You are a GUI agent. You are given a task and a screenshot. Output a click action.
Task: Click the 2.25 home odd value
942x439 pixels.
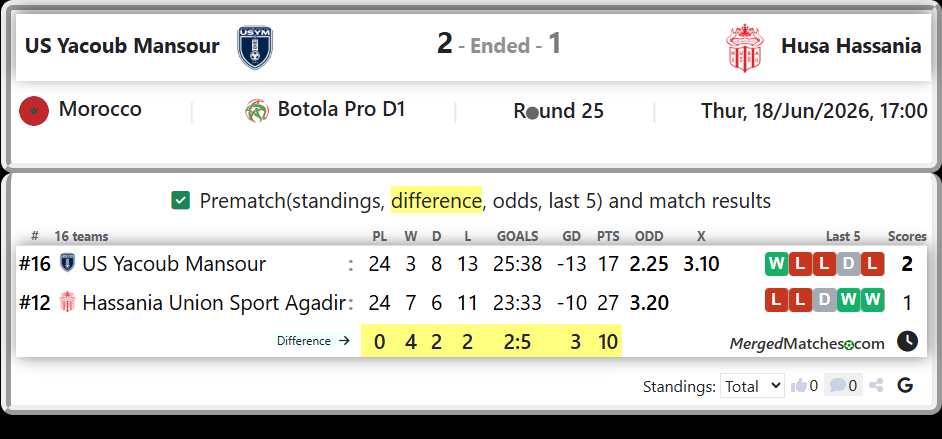pyautogui.click(x=649, y=264)
